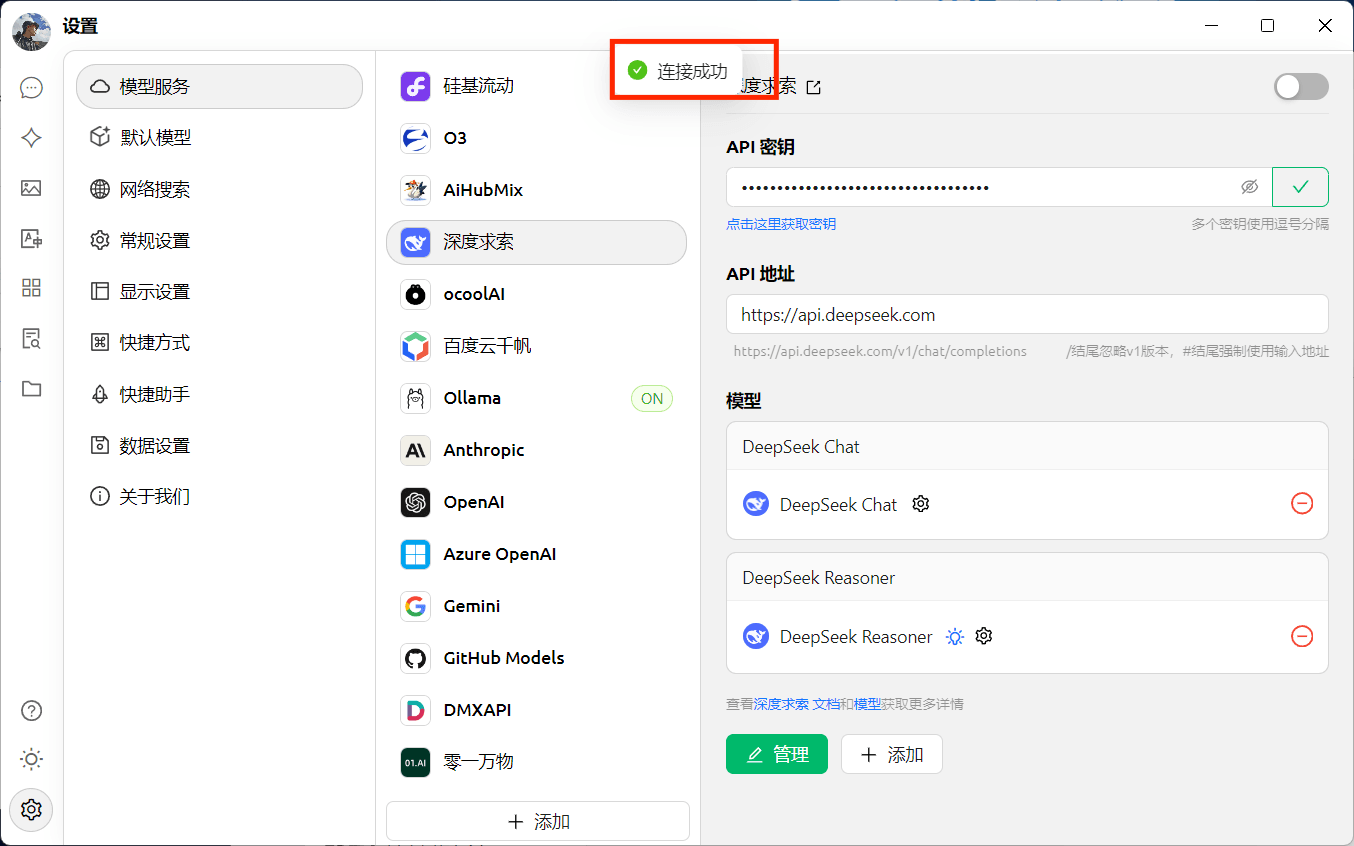Image resolution: width=1354 pixels, height=846 pixels.
Task: Click the SiliconFlow provider logo
Action: (x=415, y=86)
